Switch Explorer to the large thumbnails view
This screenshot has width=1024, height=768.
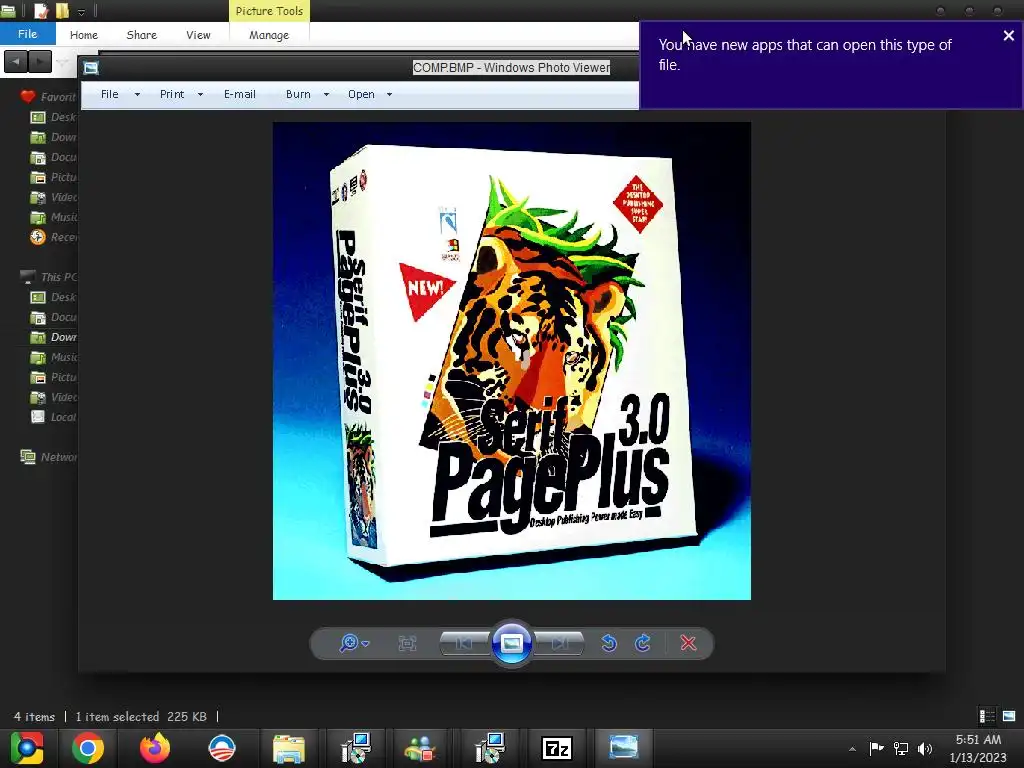pos(1009,716)
